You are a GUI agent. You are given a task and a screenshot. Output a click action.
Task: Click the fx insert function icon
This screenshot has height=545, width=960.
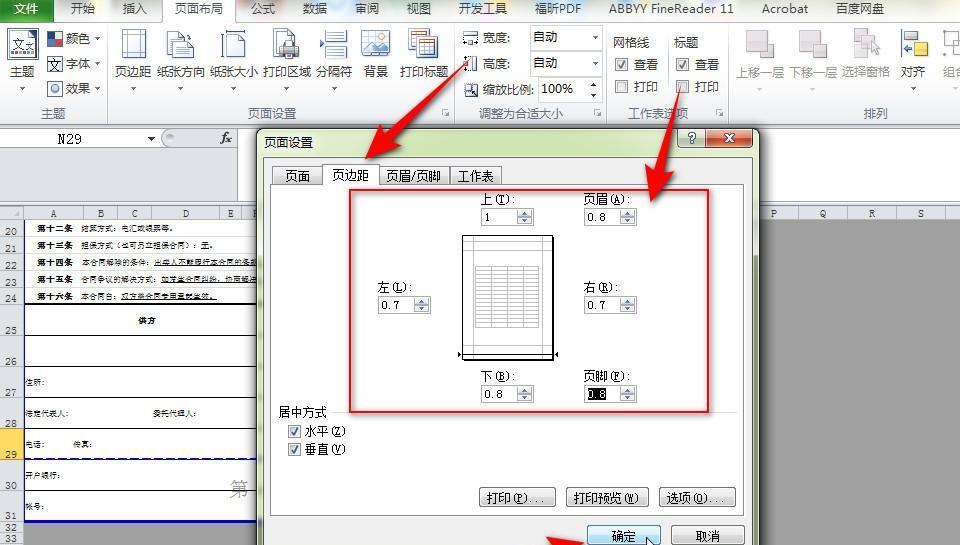(226, 138)
